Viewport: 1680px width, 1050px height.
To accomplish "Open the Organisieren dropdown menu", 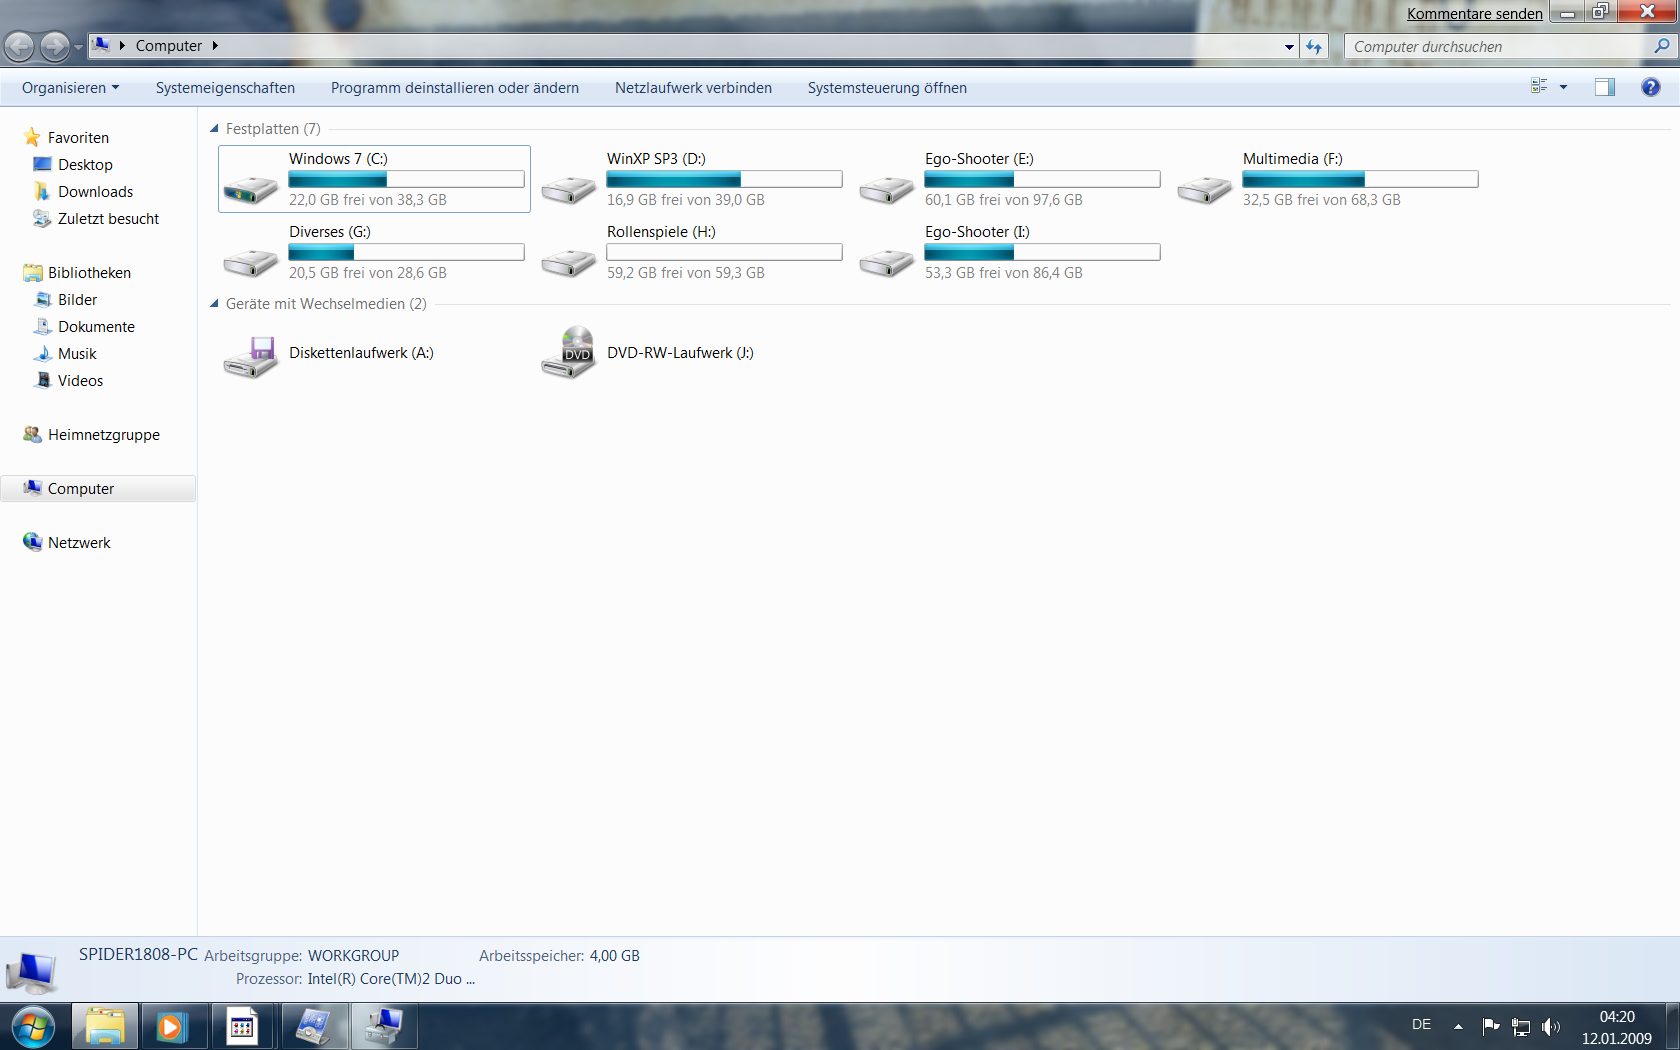I will [70, 88].
